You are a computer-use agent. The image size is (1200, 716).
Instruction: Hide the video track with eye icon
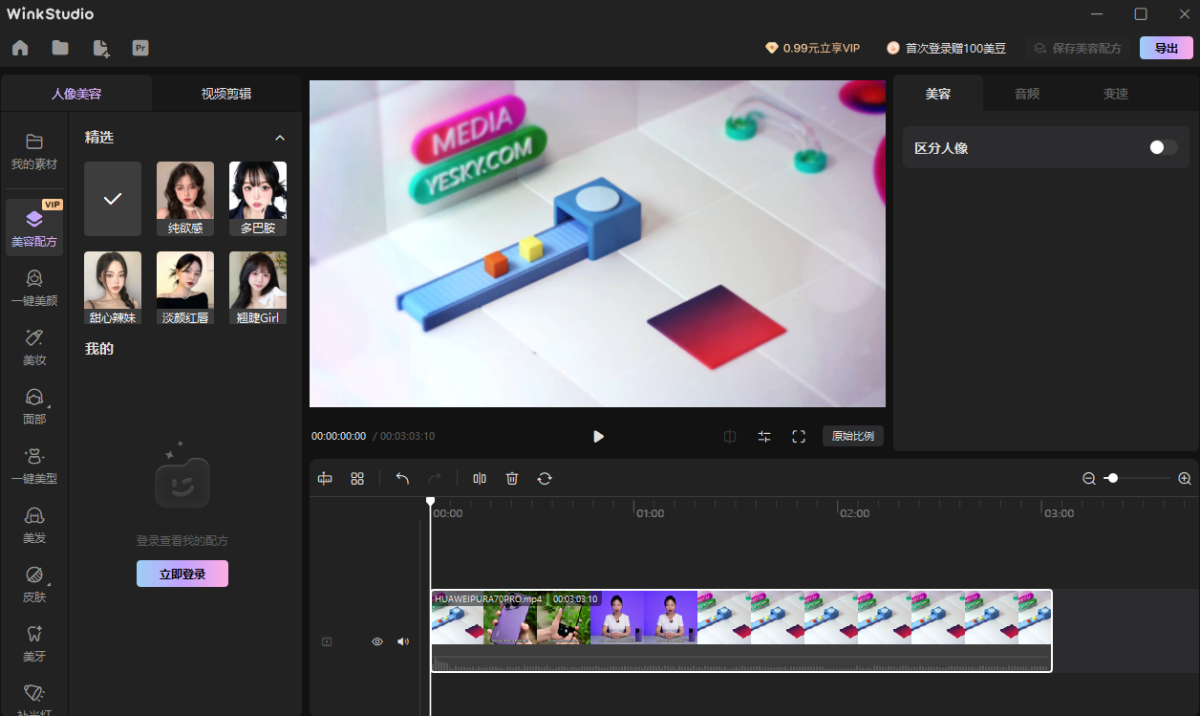pos(377,642)
